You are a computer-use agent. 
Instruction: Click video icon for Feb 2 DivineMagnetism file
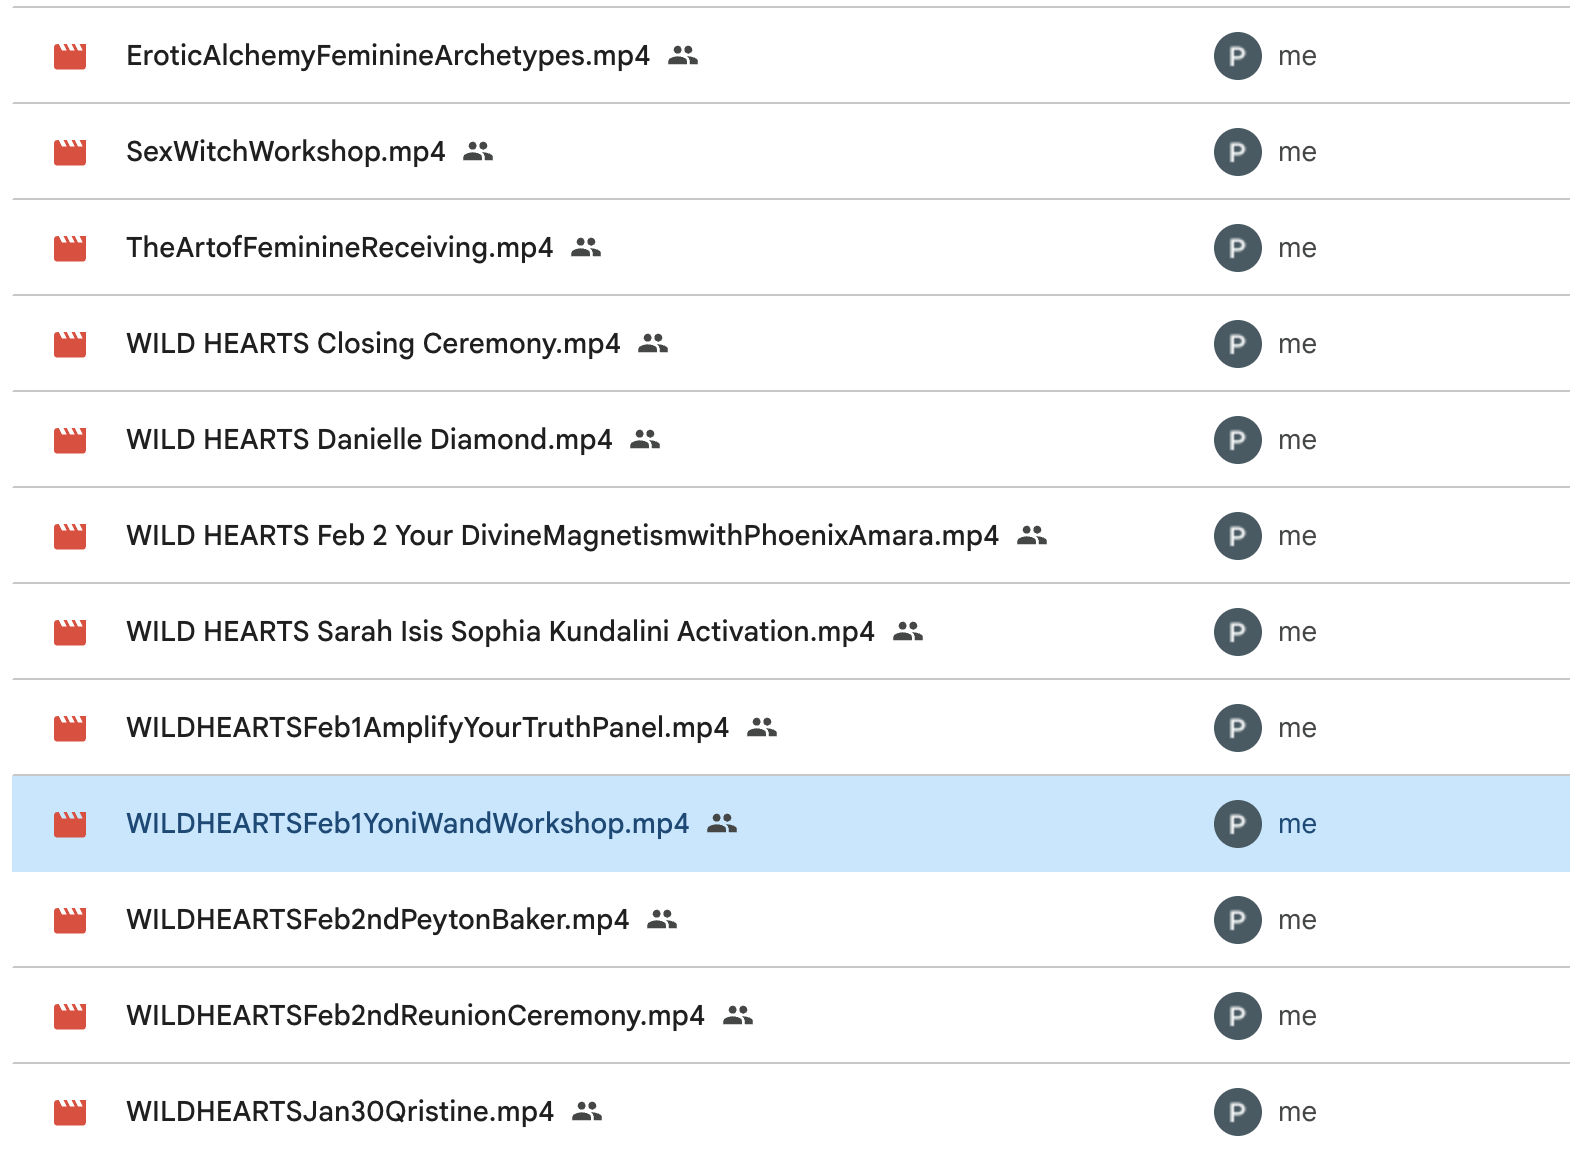point(70,536)
